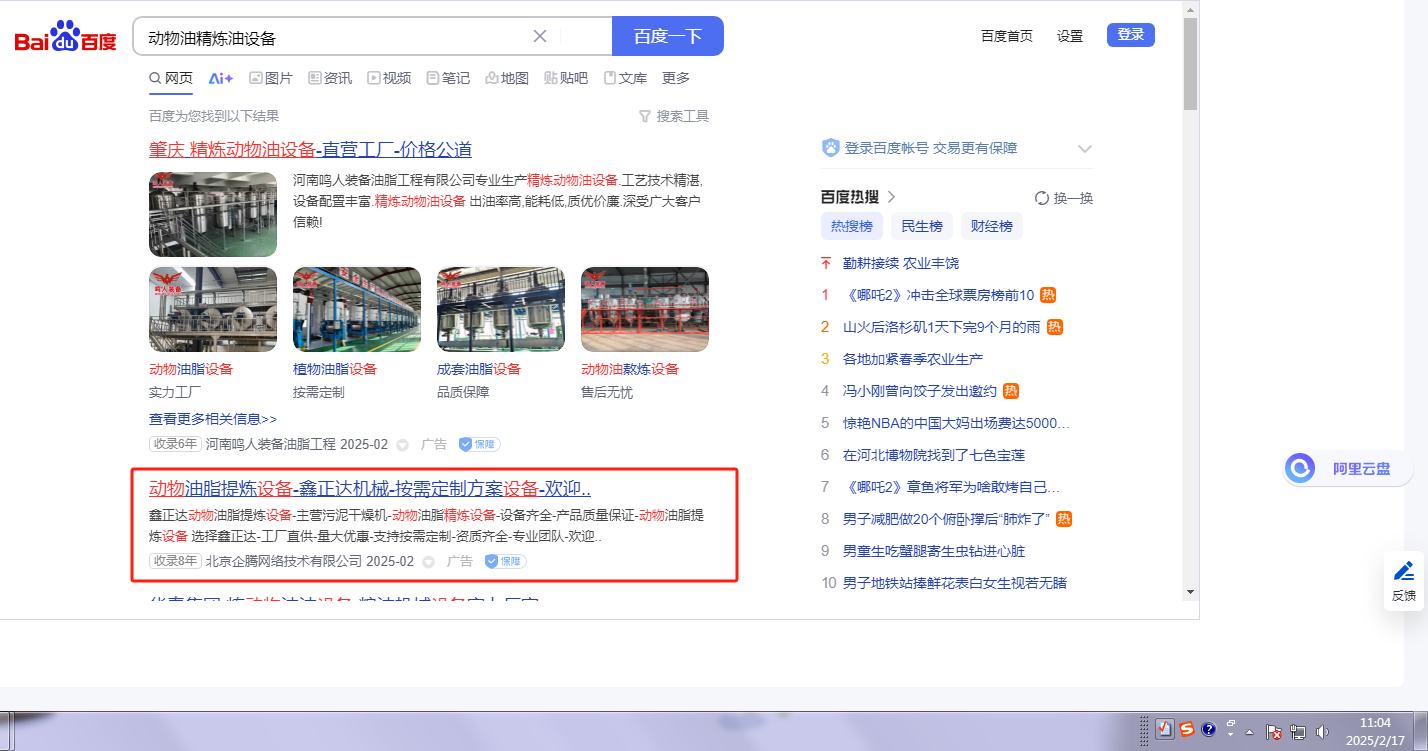
Task: Open hot search 惊艳NBA的中国大妈
Action: click(x=956, y=423)
